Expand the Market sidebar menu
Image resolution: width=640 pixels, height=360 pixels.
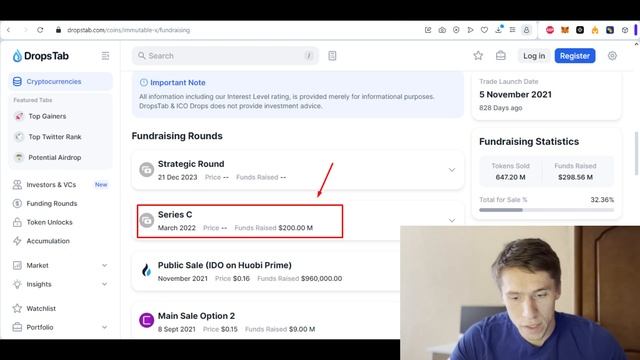tap(104, 265)
